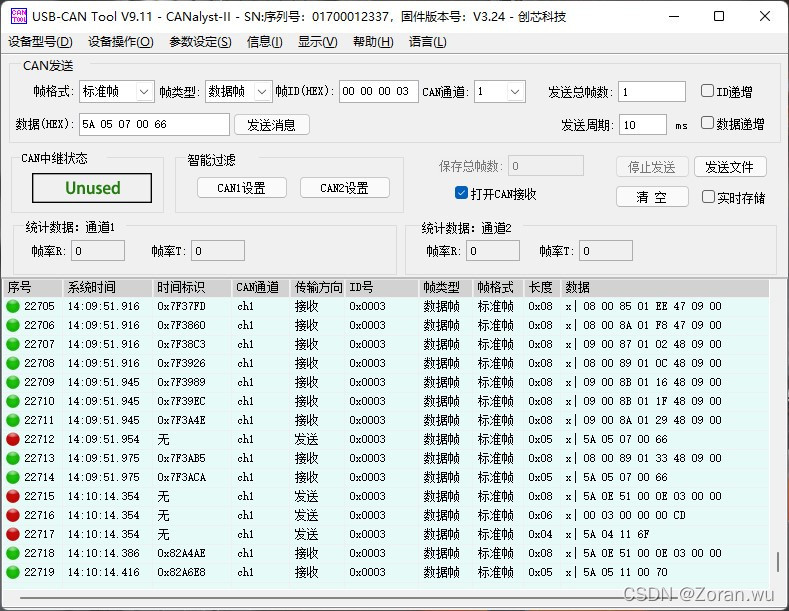Screen dimensions: 789x611
Task: Open the 语言(L) menu
Action: [x=428, y=42]
